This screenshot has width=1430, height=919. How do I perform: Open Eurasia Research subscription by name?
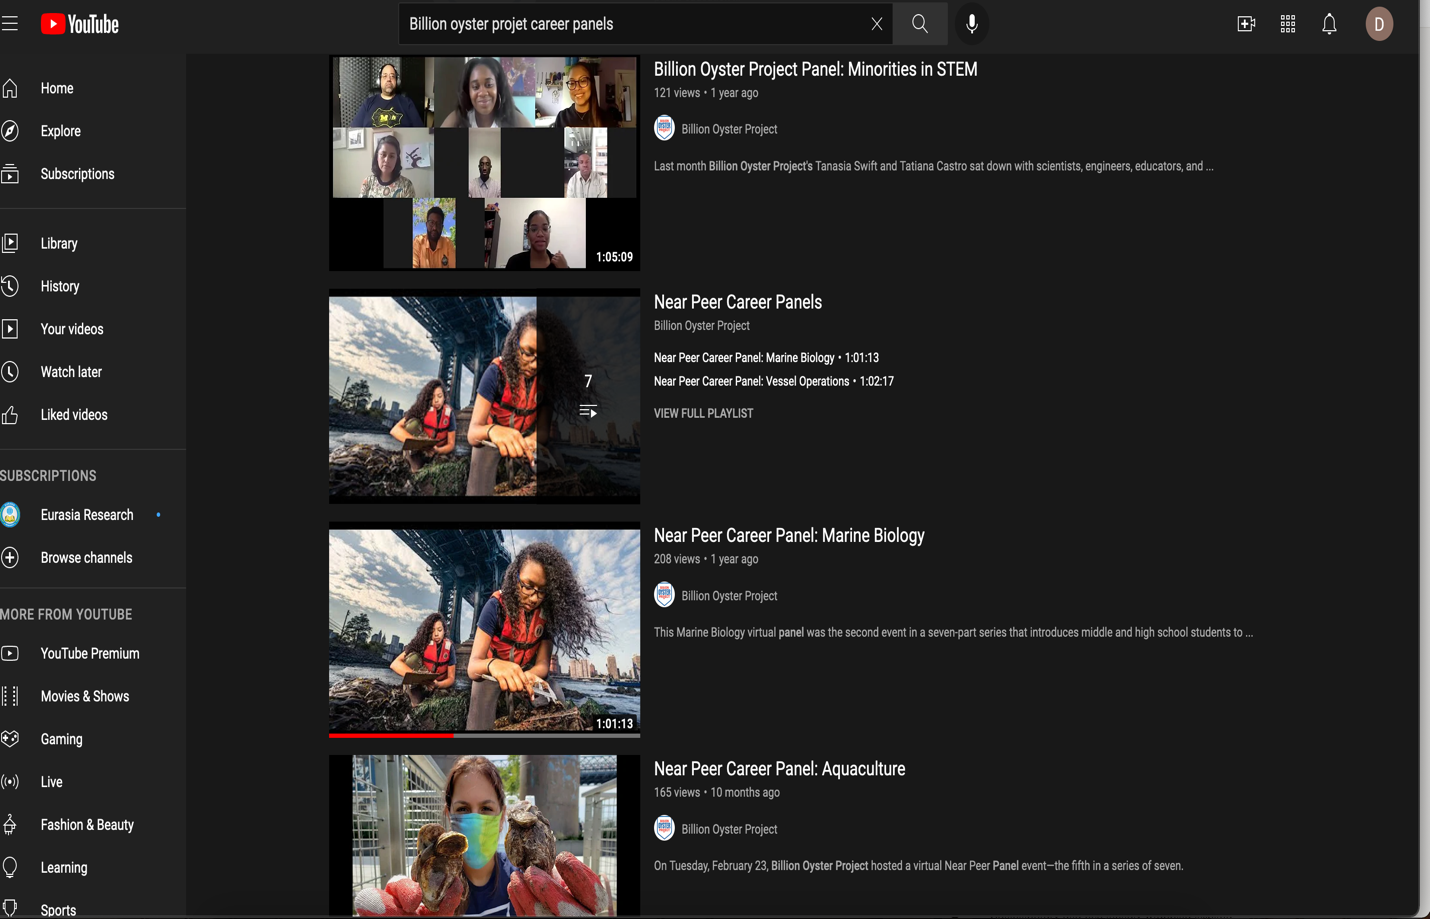(87, 515)
